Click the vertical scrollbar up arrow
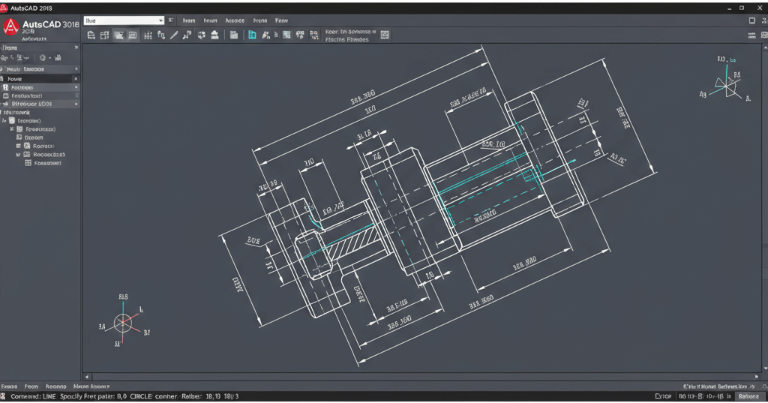 (x=765, y=48)
